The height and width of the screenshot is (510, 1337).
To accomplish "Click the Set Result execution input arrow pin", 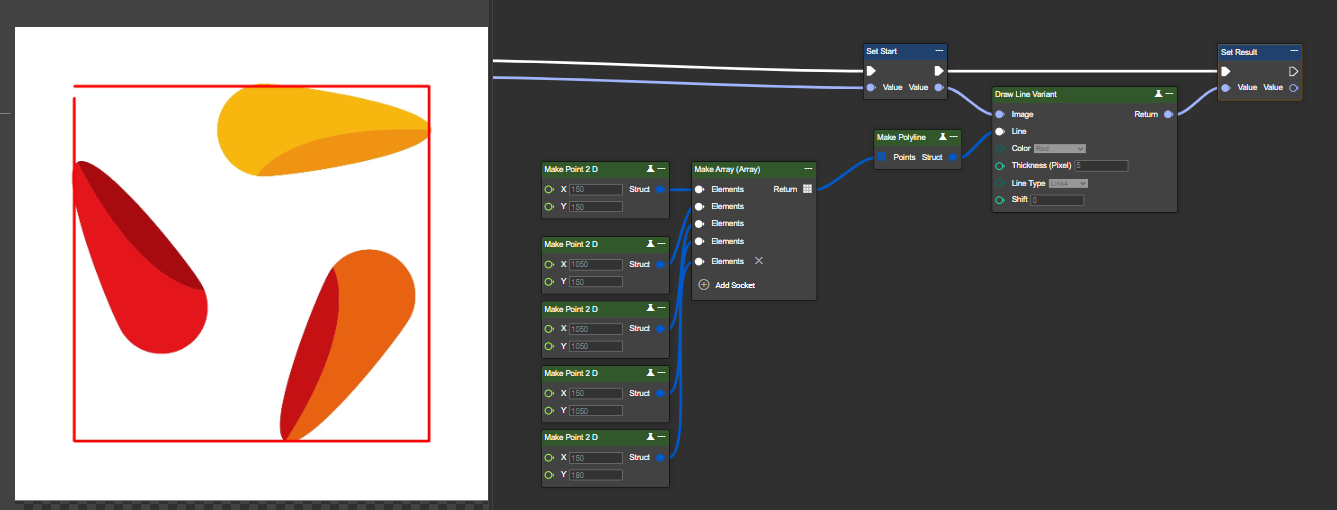I will [x=1227, y=71].
